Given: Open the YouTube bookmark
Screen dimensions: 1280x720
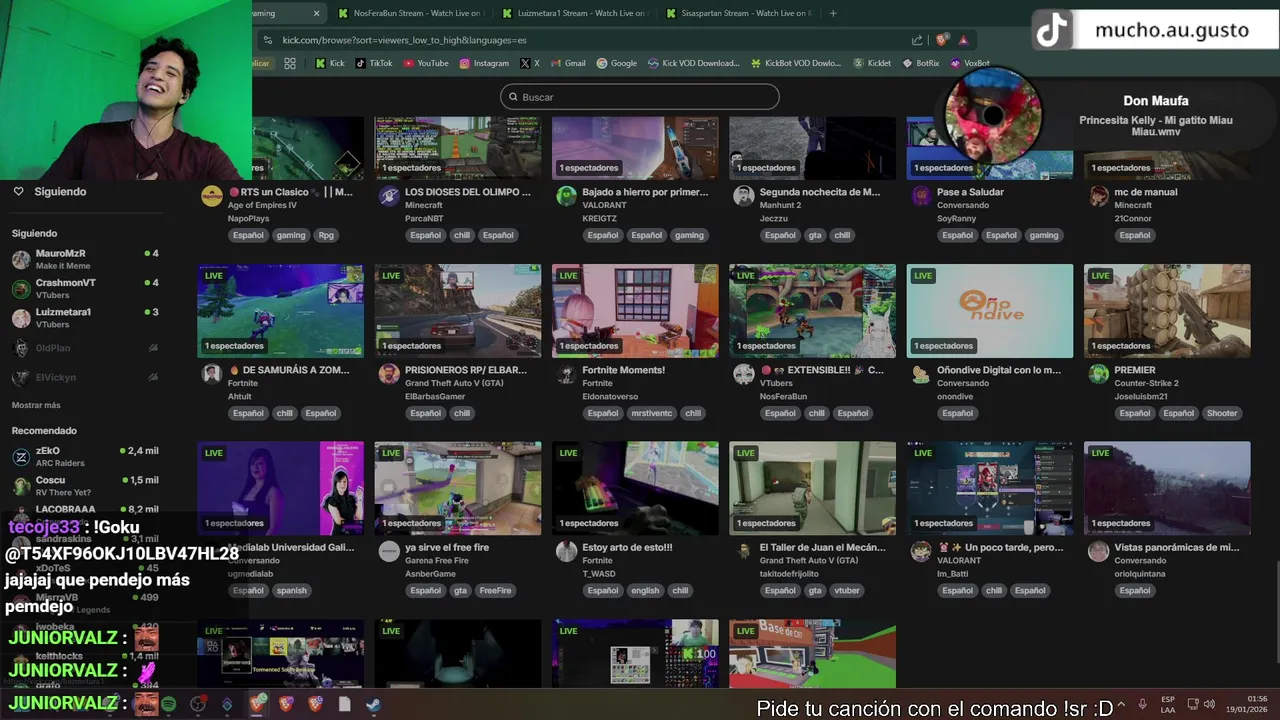Looking at the screenshot, I should point(426,63).
